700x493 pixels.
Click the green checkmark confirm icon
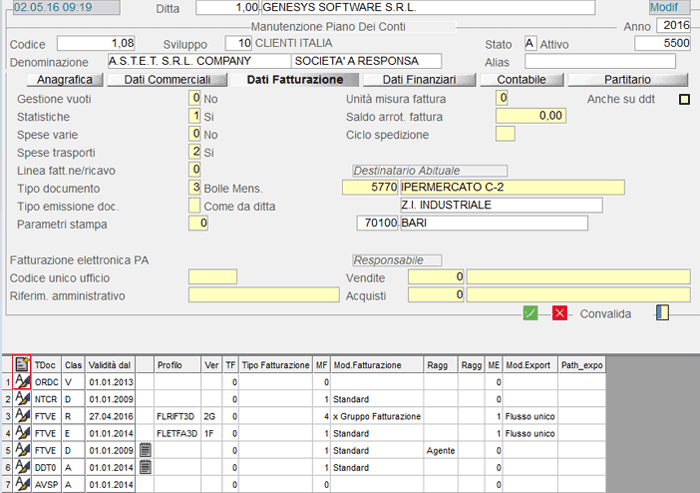click(531, 314)
